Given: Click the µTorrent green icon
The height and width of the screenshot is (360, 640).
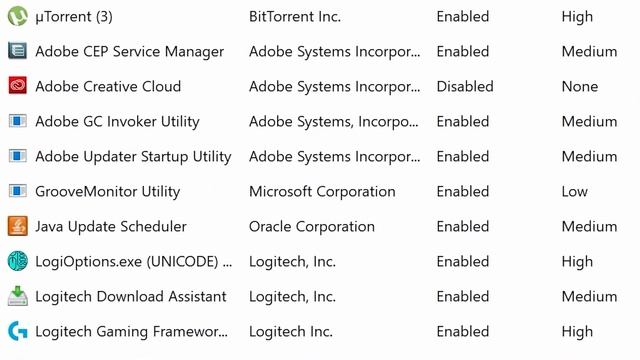Looking at the screenshot, I should click(x=18, y=16).
